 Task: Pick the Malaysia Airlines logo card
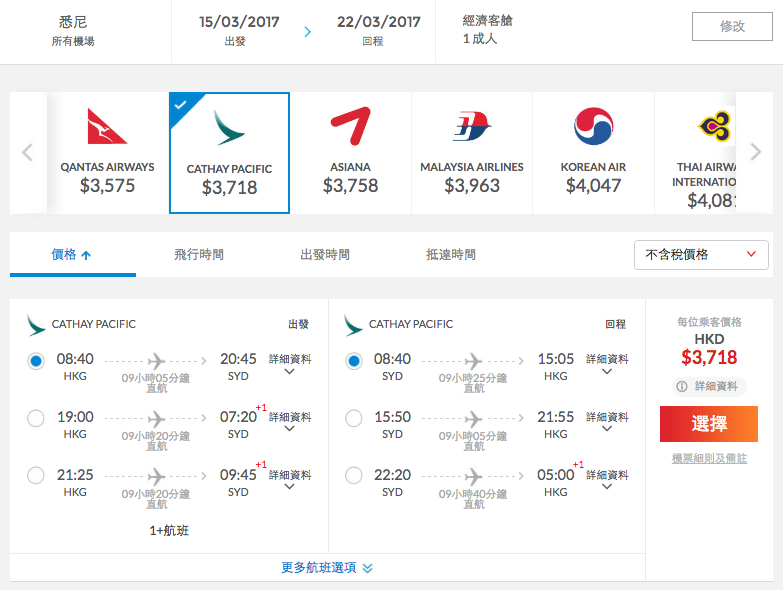472,153
